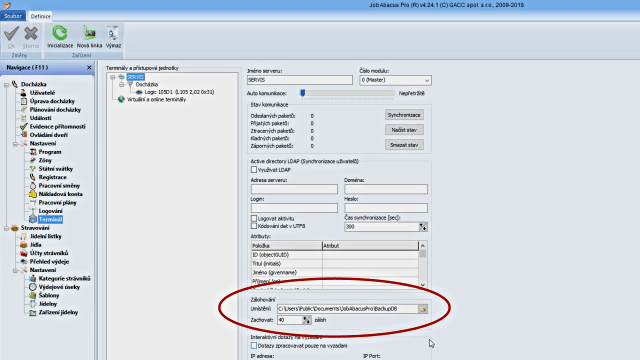This screenshot has height=360, width=640.
Task: Select Terminál in navigation tree
Action: tap(50, 220)
